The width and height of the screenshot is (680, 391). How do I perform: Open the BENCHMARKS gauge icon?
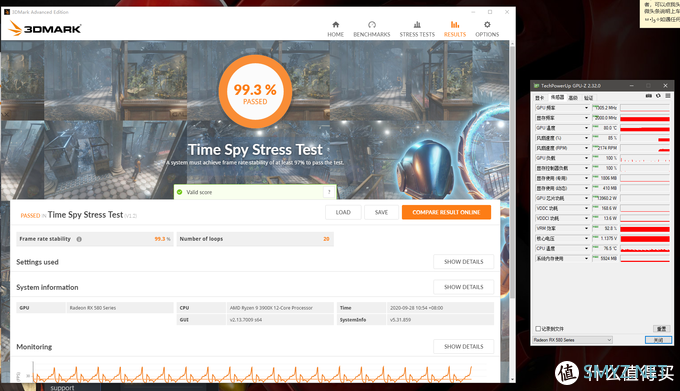click(x=372, y=25)
